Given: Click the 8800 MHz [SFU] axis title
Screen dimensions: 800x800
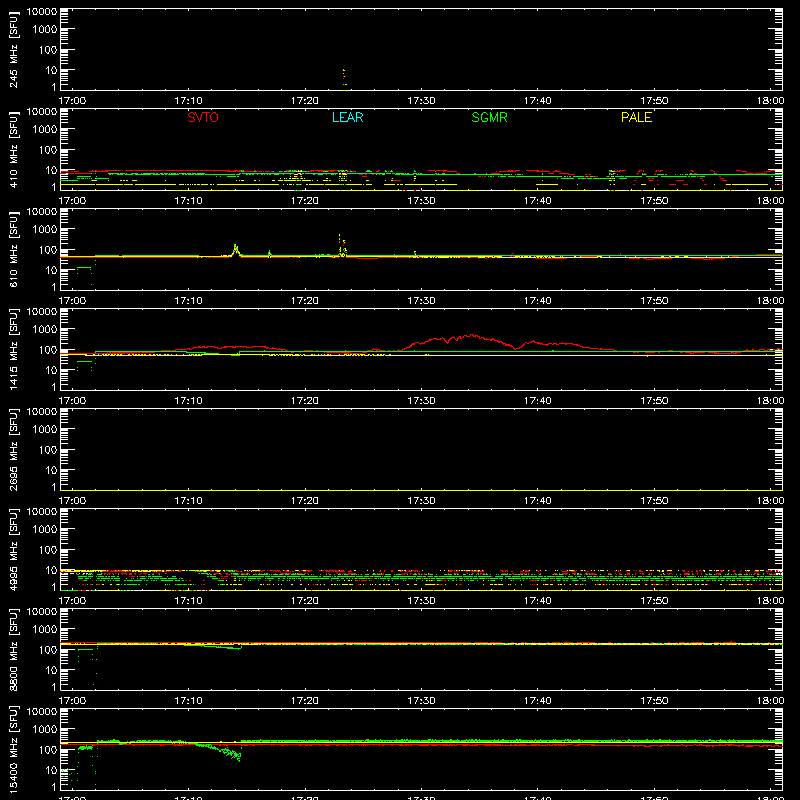Looking at the screenshot, I should click(x=13, y=649).
